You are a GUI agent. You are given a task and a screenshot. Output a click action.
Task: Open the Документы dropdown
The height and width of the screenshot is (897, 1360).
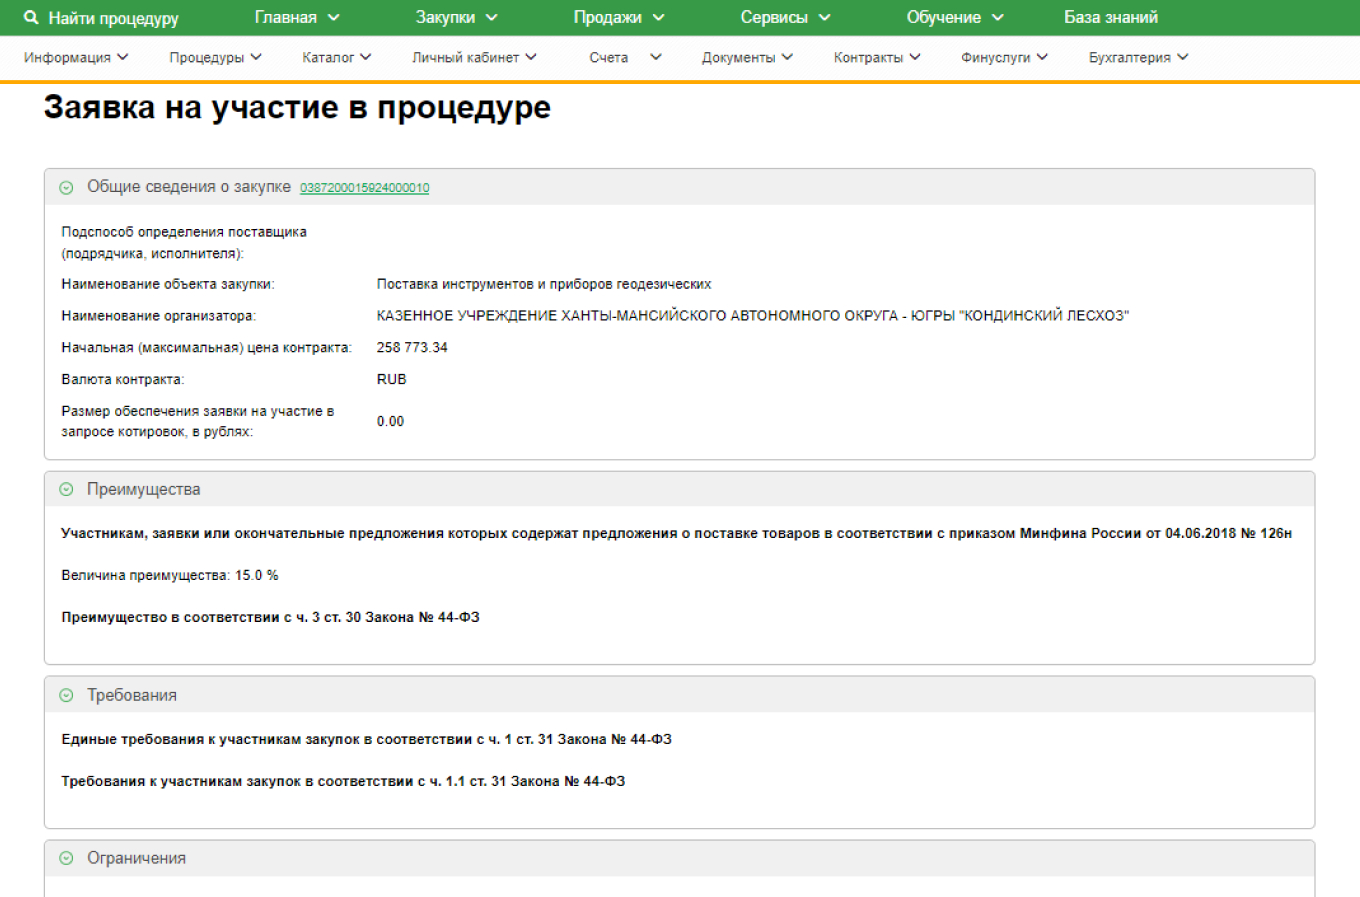tap(745, 57)
